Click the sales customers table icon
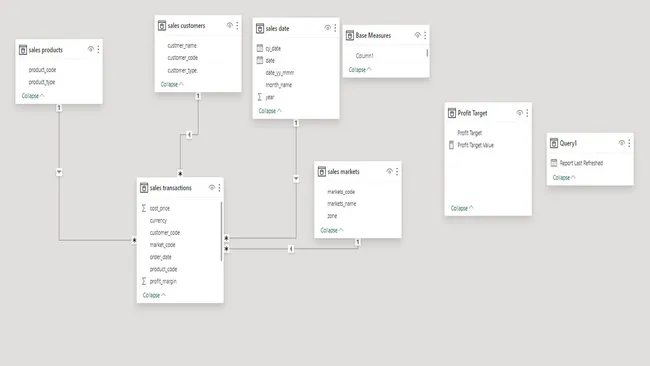The image size is (650, 366). point(162,26)
